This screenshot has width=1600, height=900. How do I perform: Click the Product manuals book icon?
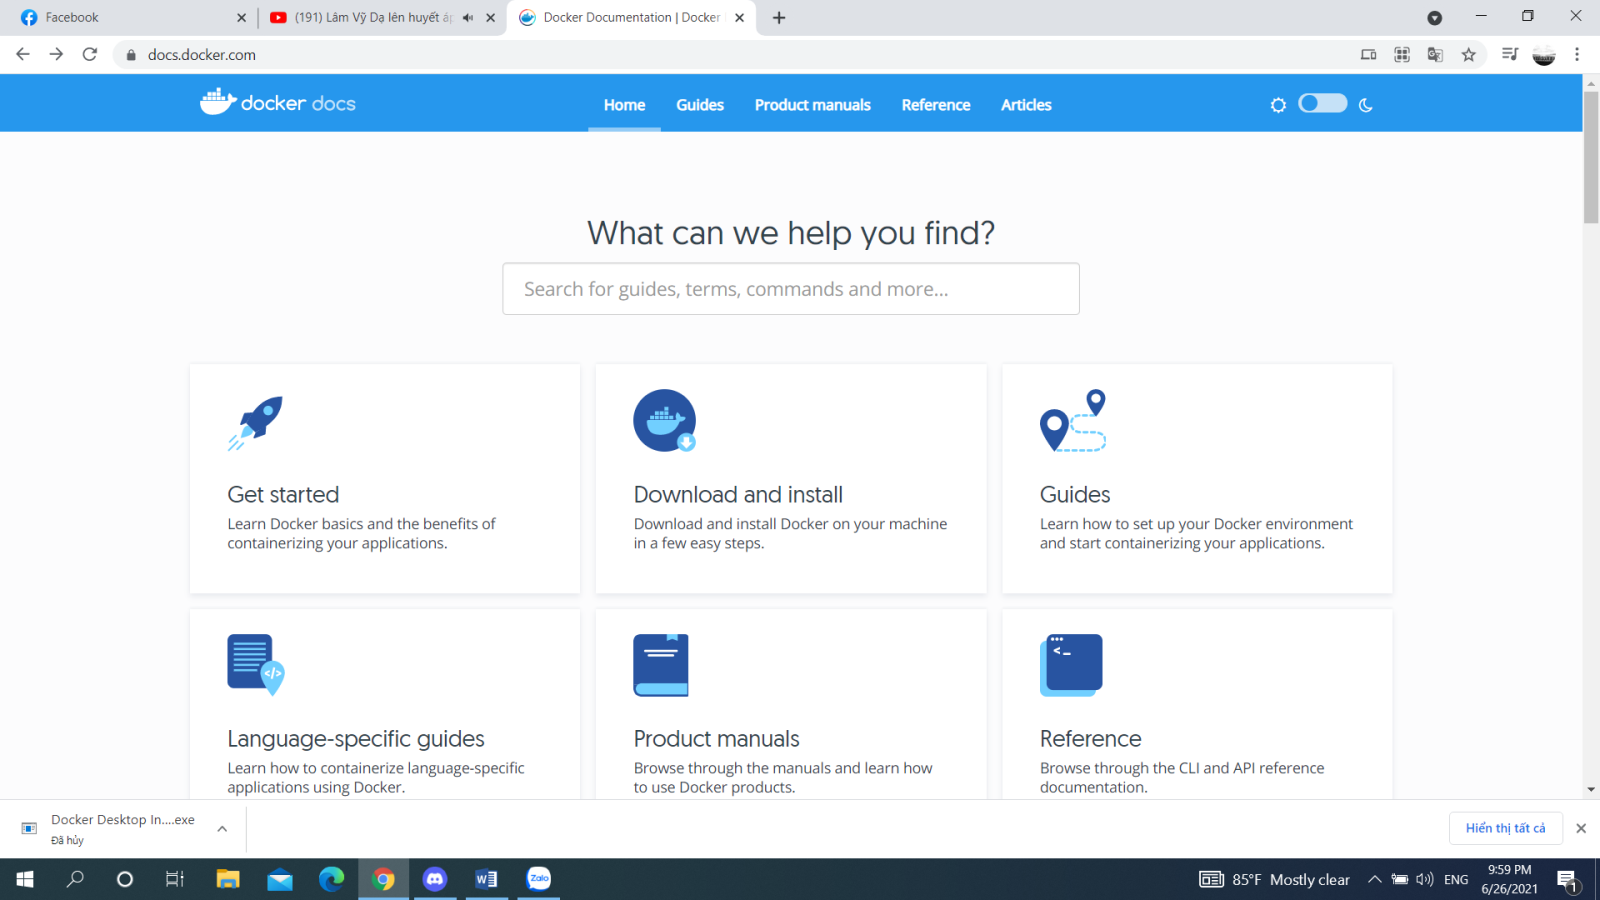click(x=661, y=665)
